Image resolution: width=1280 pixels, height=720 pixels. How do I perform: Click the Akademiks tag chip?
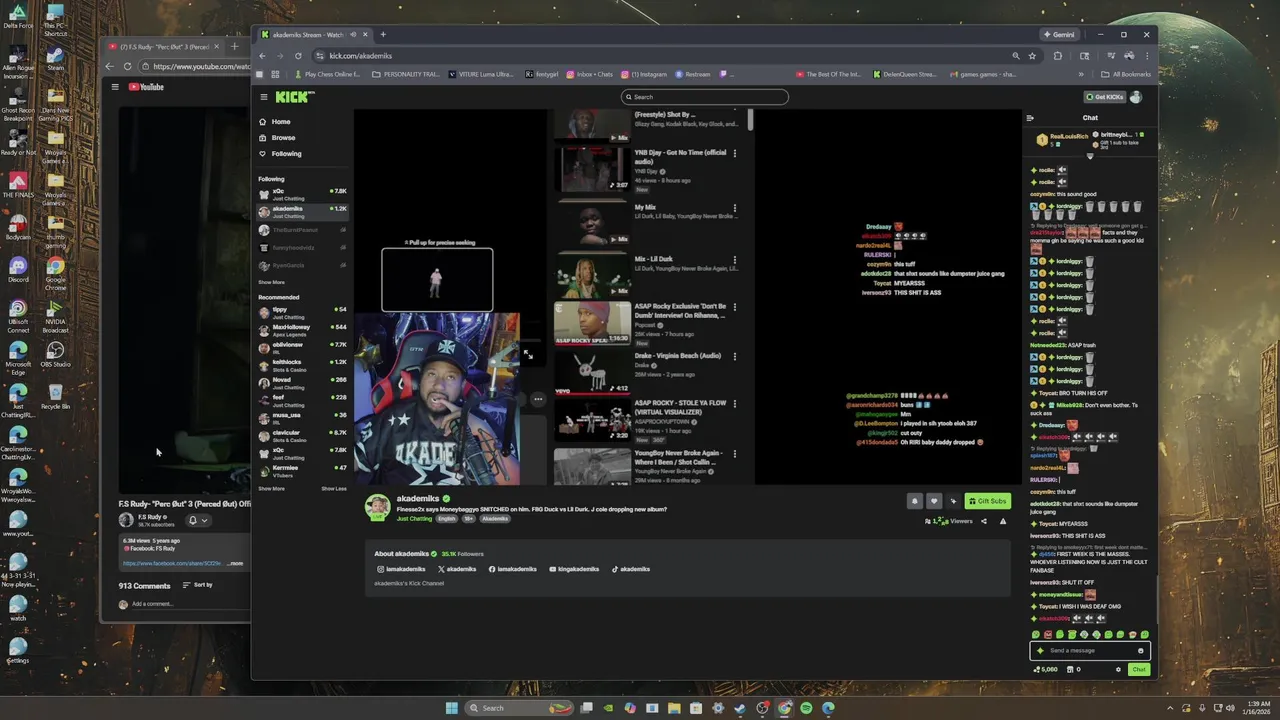[495, 519]
